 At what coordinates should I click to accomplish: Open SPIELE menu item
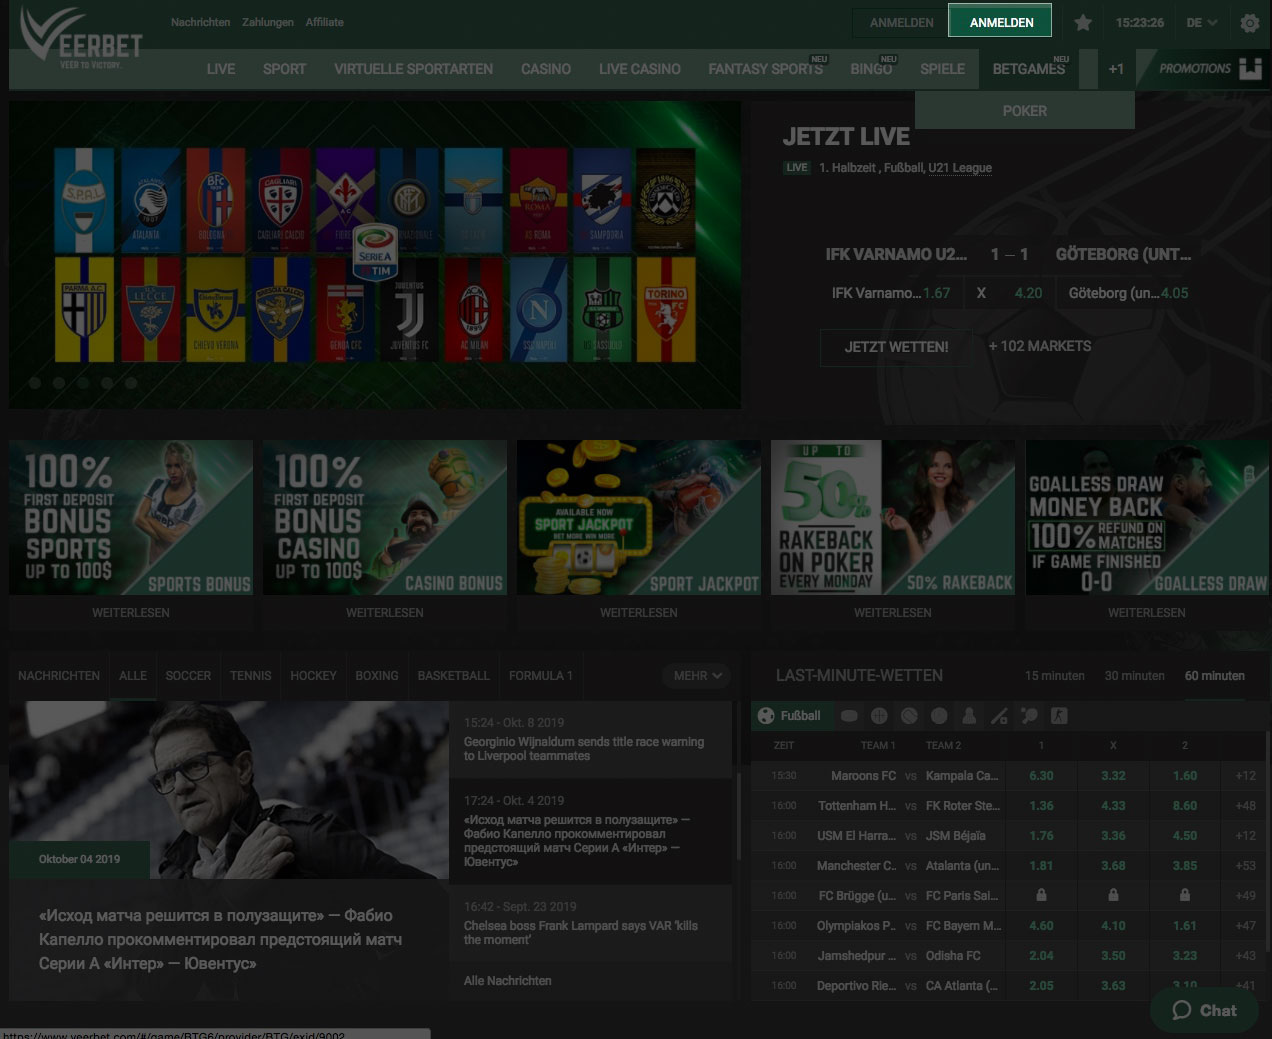tap(942, 69)
